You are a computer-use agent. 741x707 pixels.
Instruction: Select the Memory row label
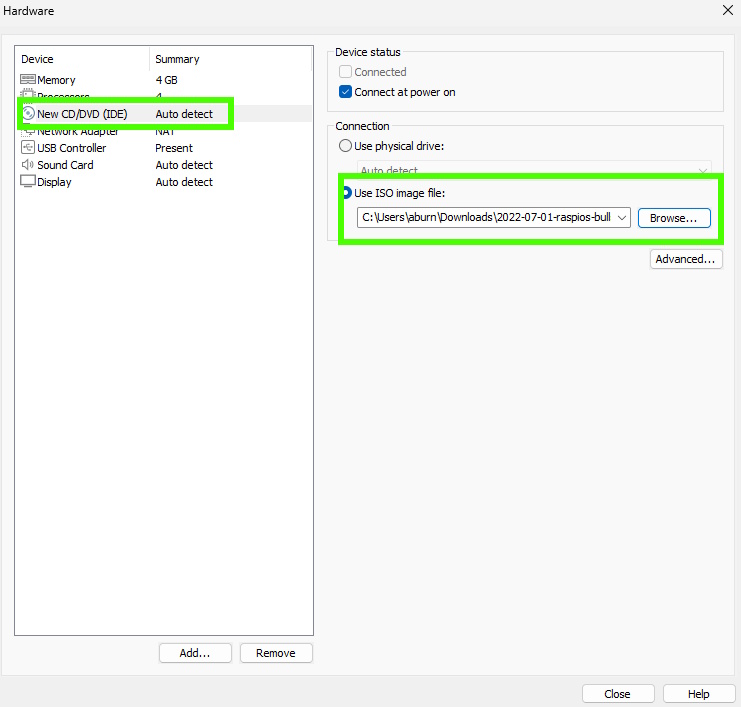[x=56, y=80]
